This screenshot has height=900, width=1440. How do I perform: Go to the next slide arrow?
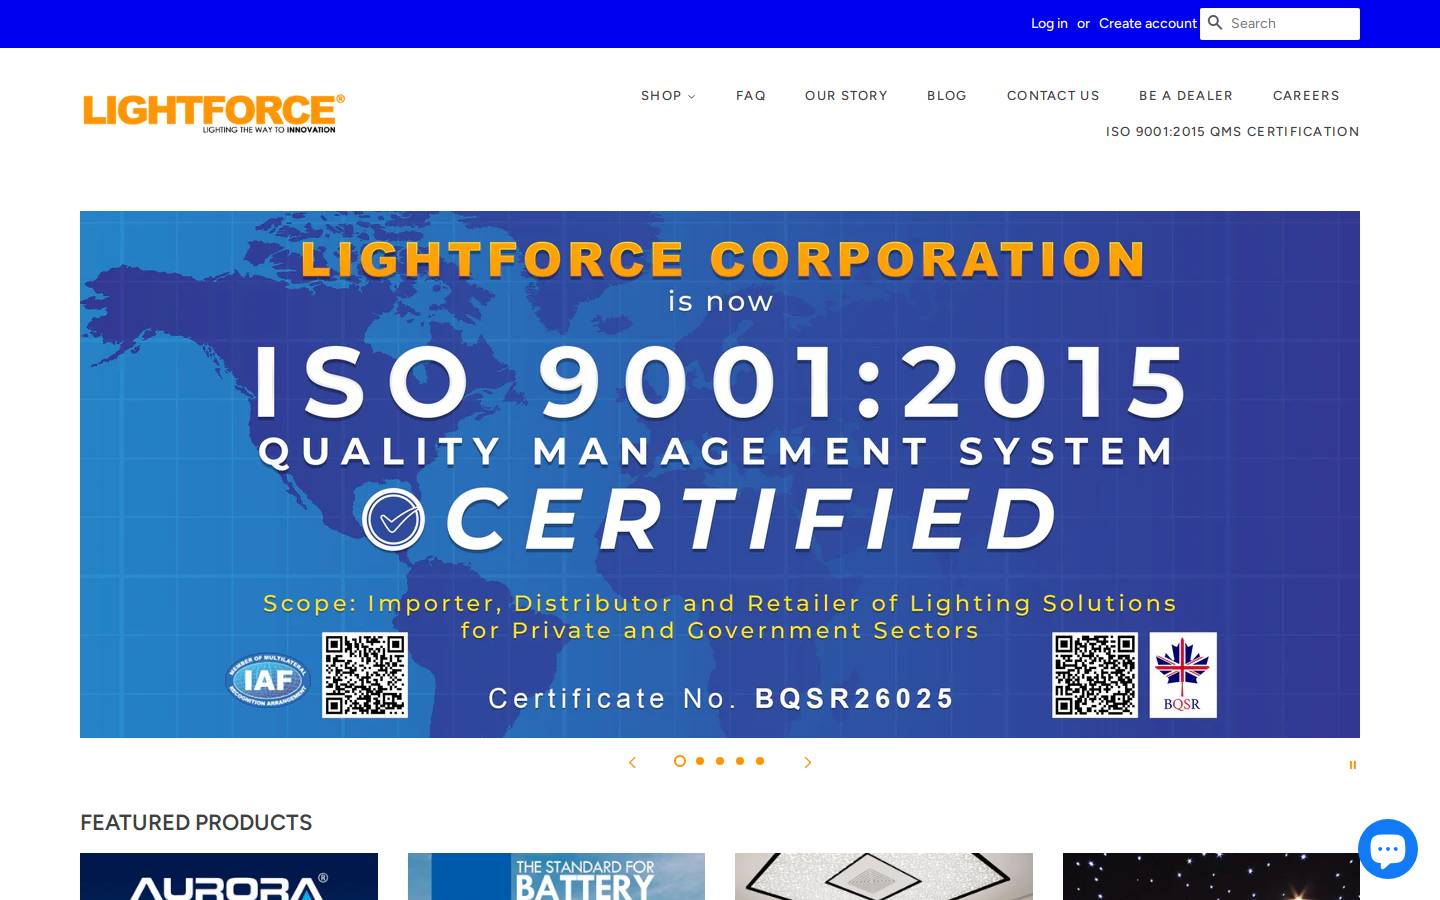[808, 762]
